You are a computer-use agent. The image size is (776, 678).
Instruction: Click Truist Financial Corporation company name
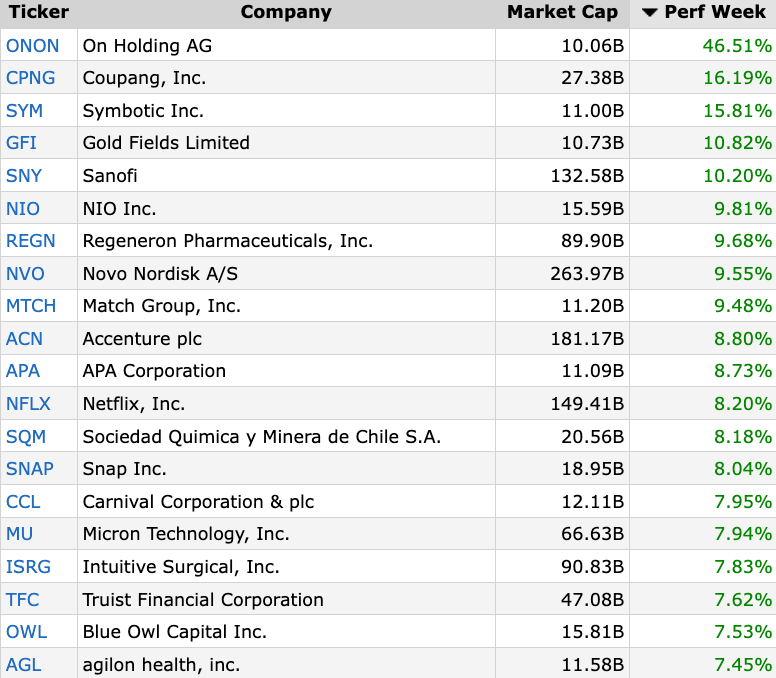coord(203,599)
